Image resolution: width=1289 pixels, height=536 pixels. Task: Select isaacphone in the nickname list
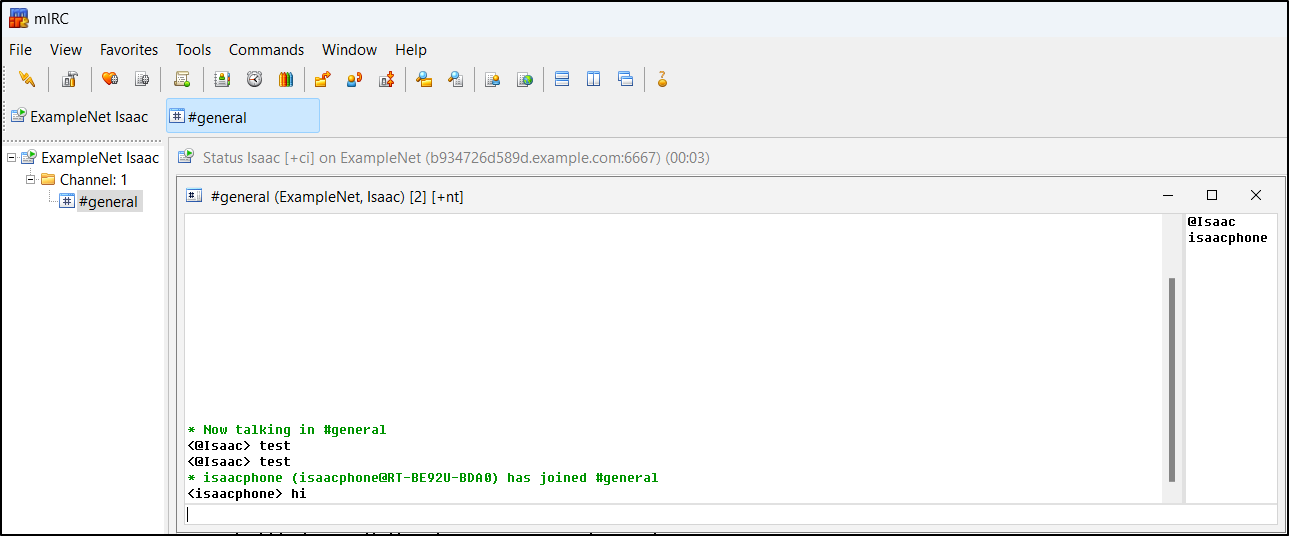pyautogui.click(x=1227, y=238)
